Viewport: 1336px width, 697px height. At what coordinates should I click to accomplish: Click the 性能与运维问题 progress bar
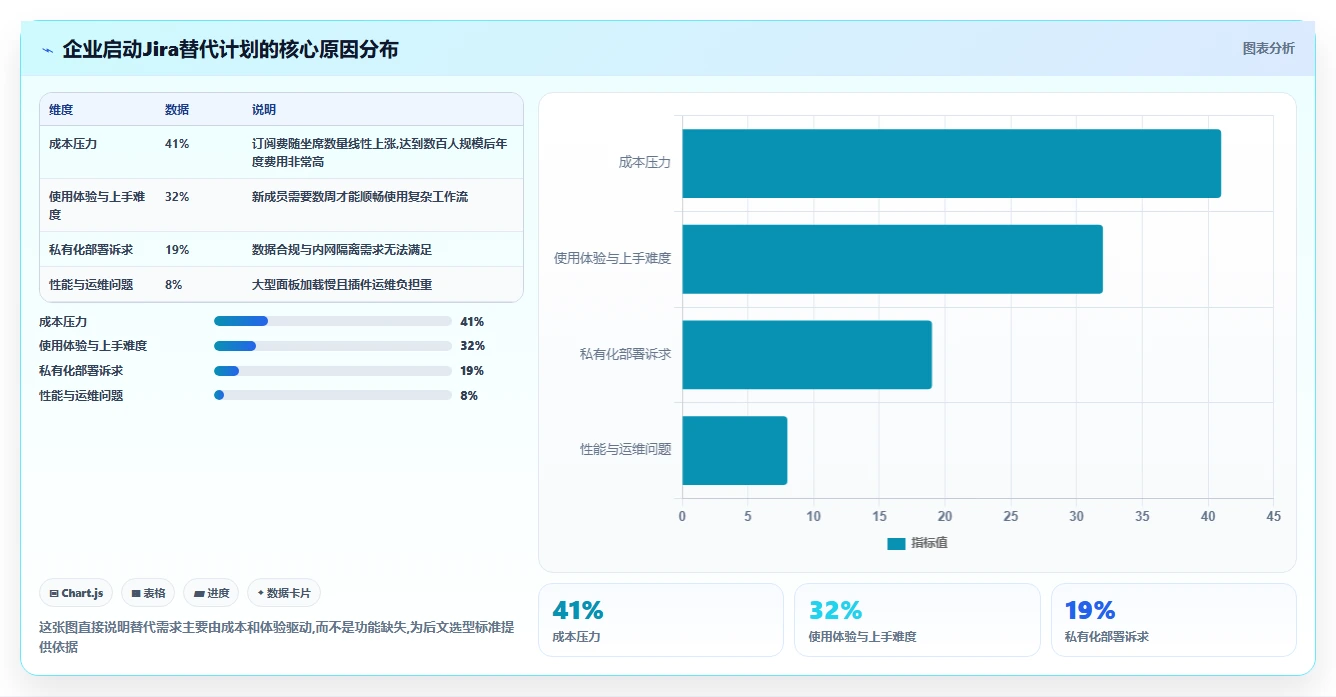coord(333,395)
